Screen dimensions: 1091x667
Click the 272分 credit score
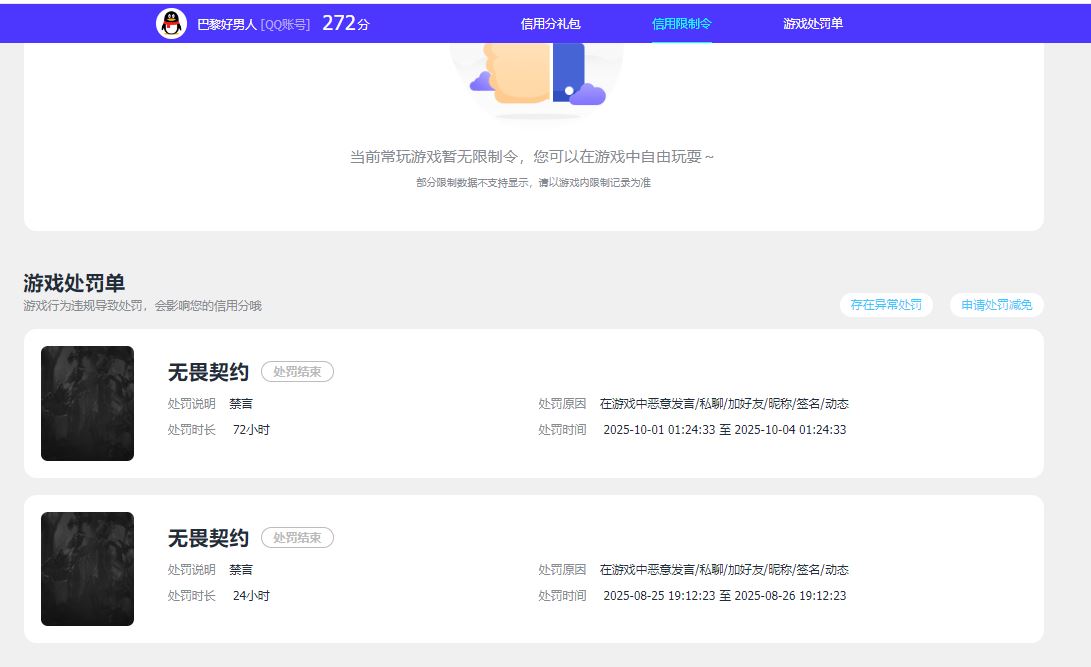[345, 23]
